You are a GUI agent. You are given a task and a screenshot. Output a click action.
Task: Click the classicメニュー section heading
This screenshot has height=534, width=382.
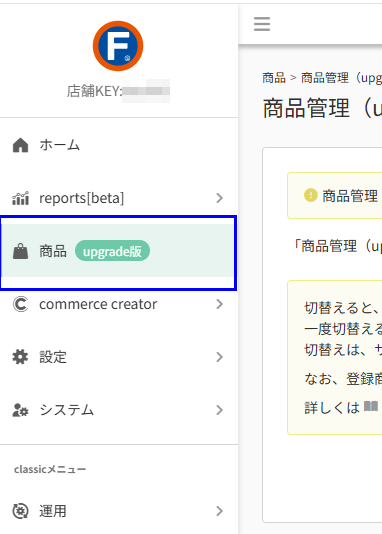coord(50,469)
